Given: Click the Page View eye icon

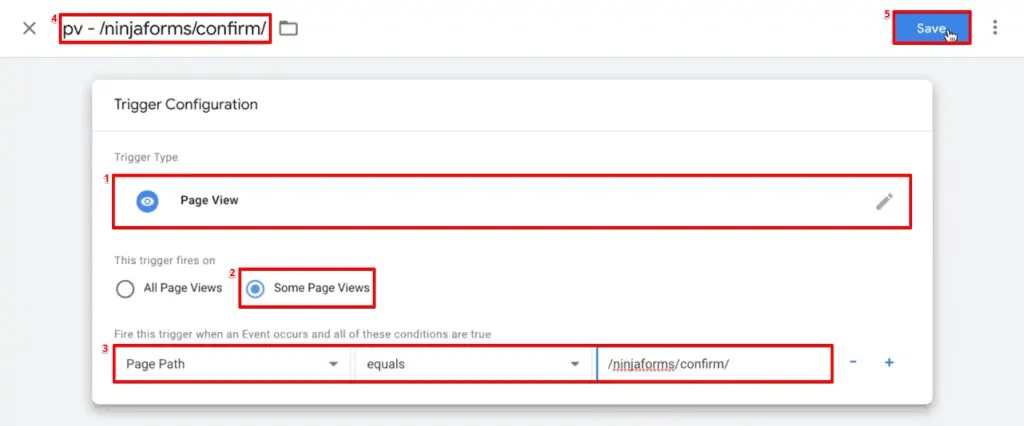Looking at the screenshot, I should click(148, 201).
